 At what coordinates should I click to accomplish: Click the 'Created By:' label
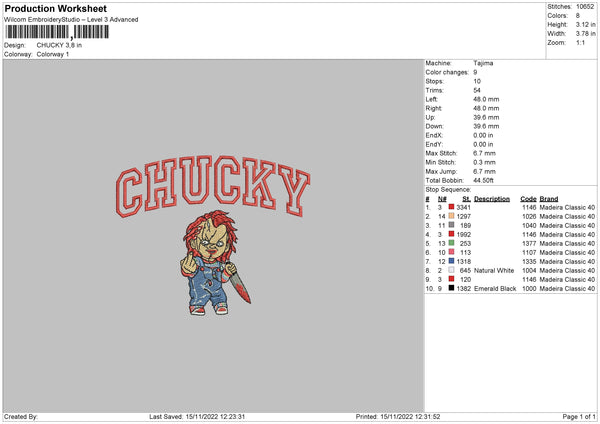[x=21, y=417]
